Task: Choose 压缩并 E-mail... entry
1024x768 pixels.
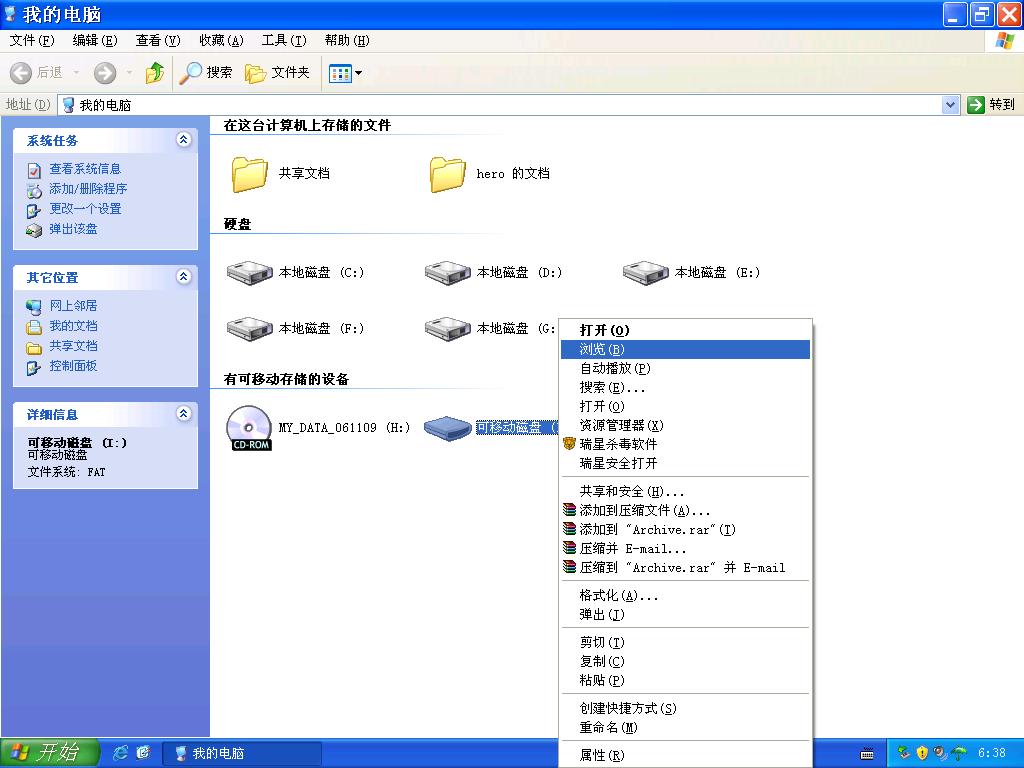Action: pos(685,549)
